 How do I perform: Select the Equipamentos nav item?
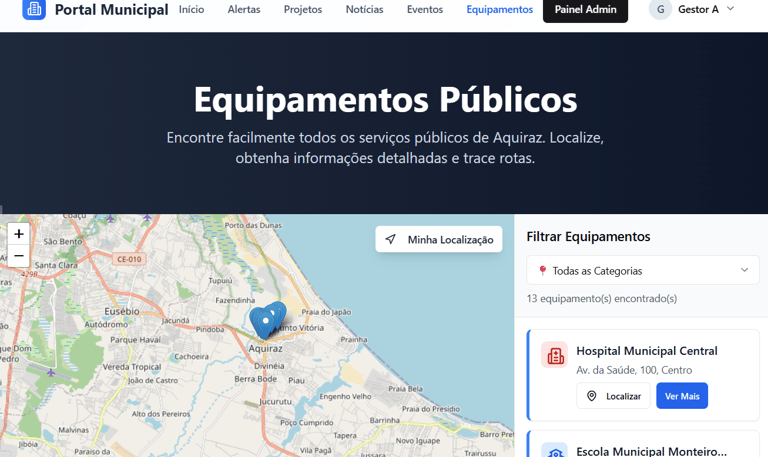500,9
